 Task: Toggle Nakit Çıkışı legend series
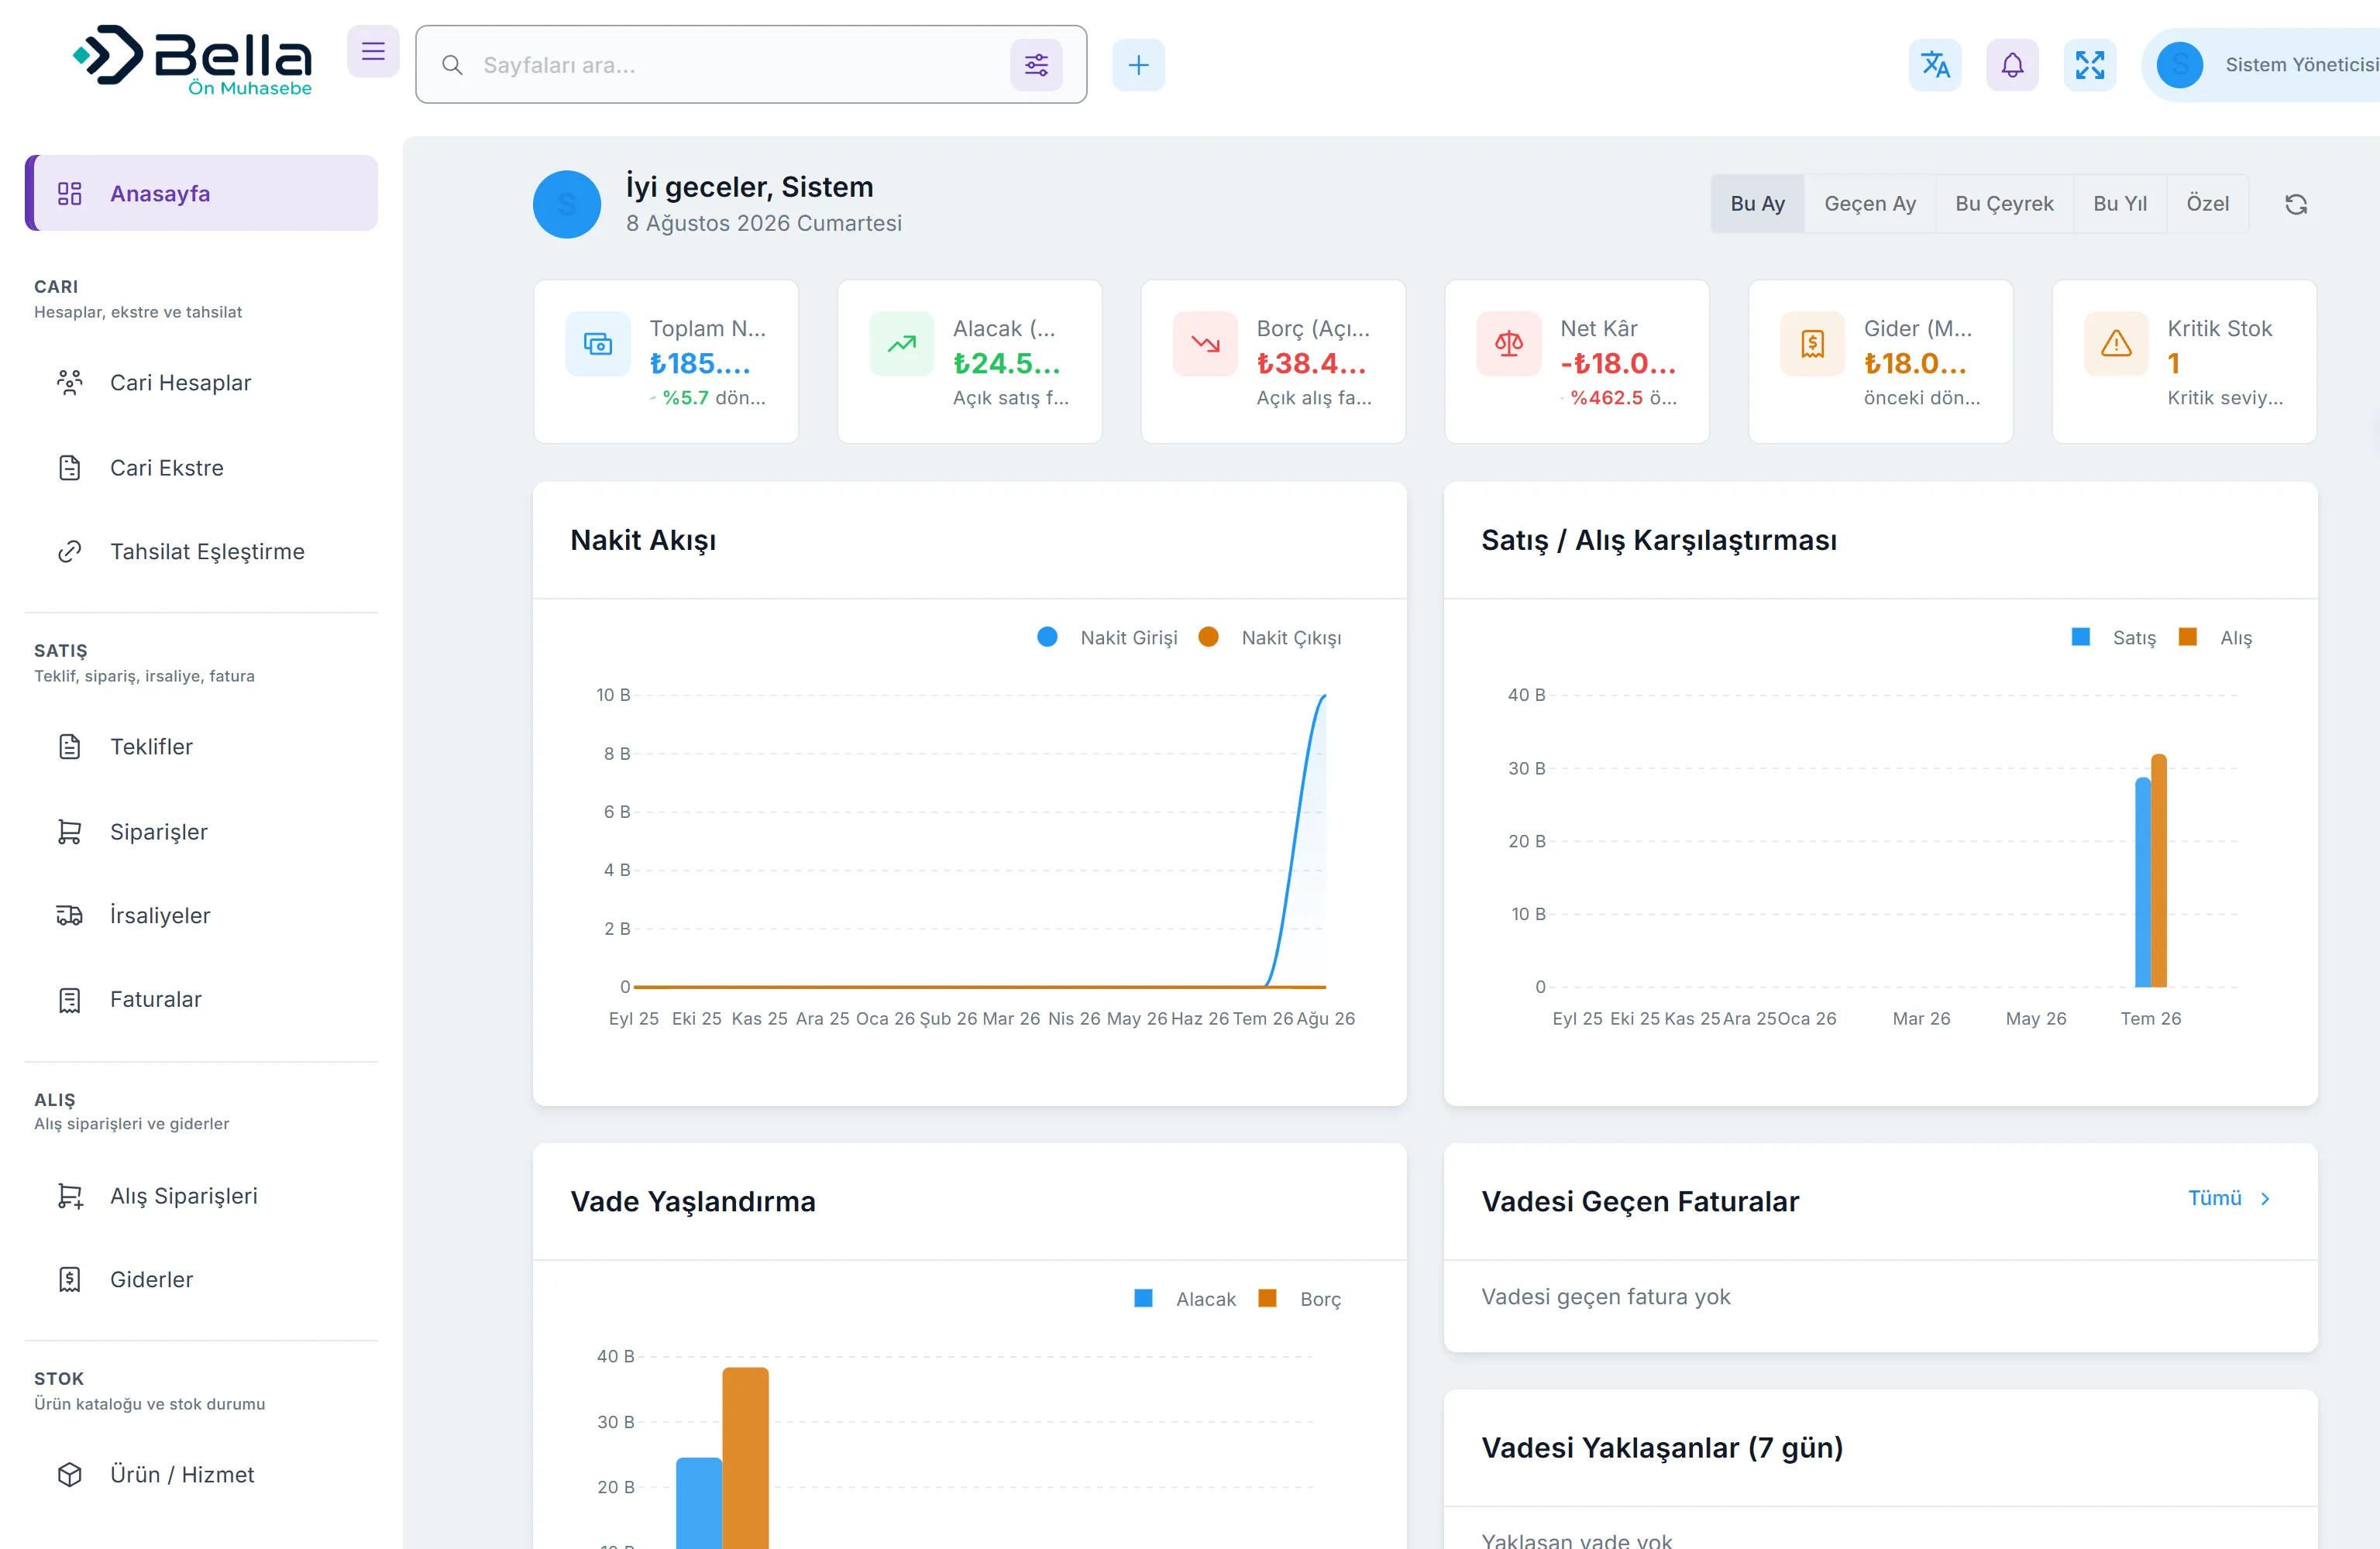point(1270,637)
